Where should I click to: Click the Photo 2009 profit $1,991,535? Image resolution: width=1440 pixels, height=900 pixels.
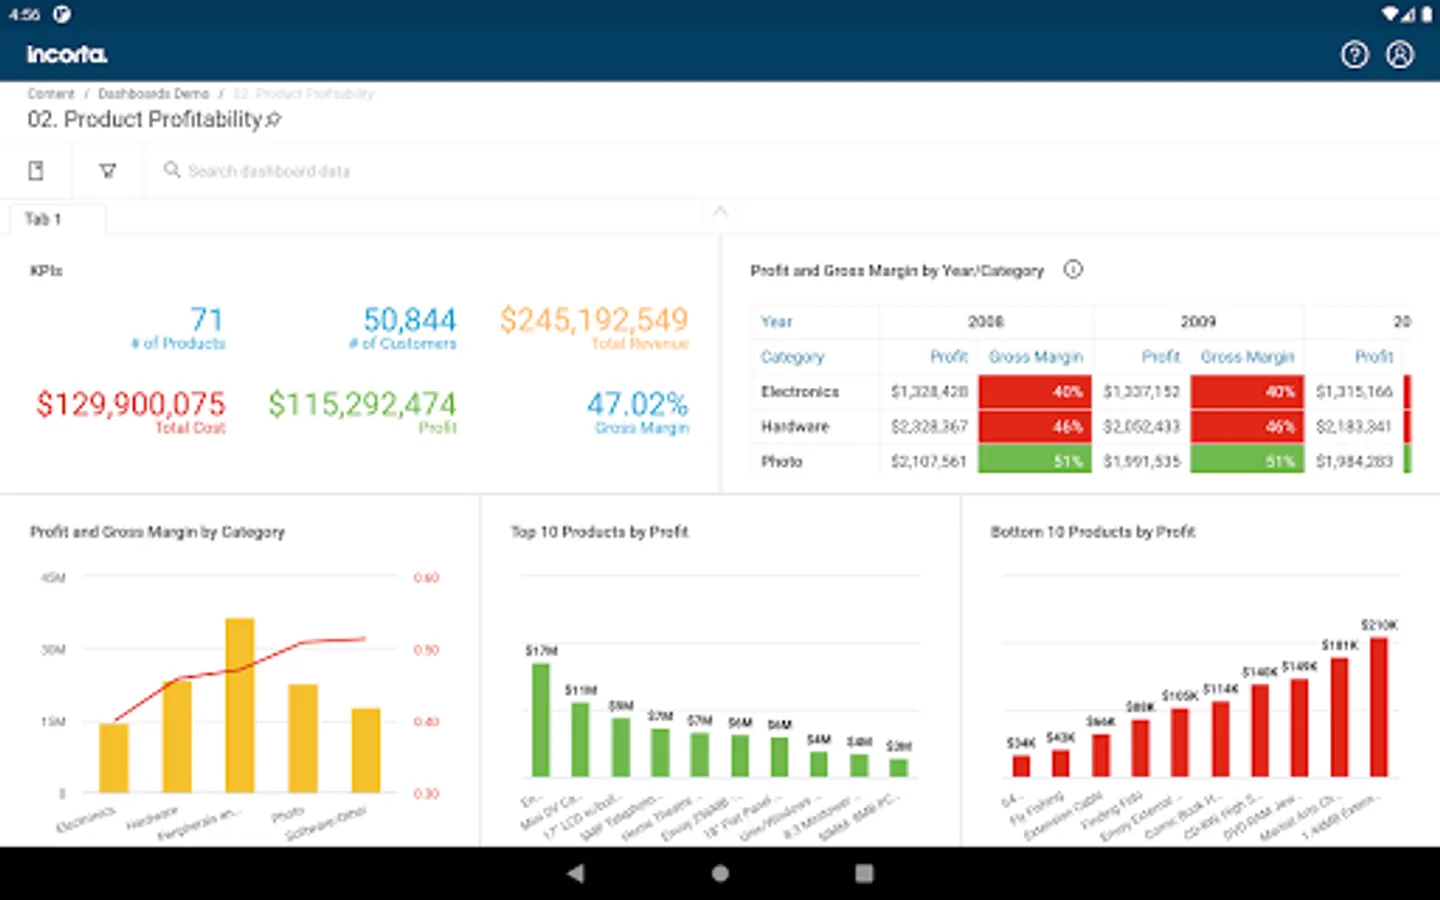pos(1141,461)
